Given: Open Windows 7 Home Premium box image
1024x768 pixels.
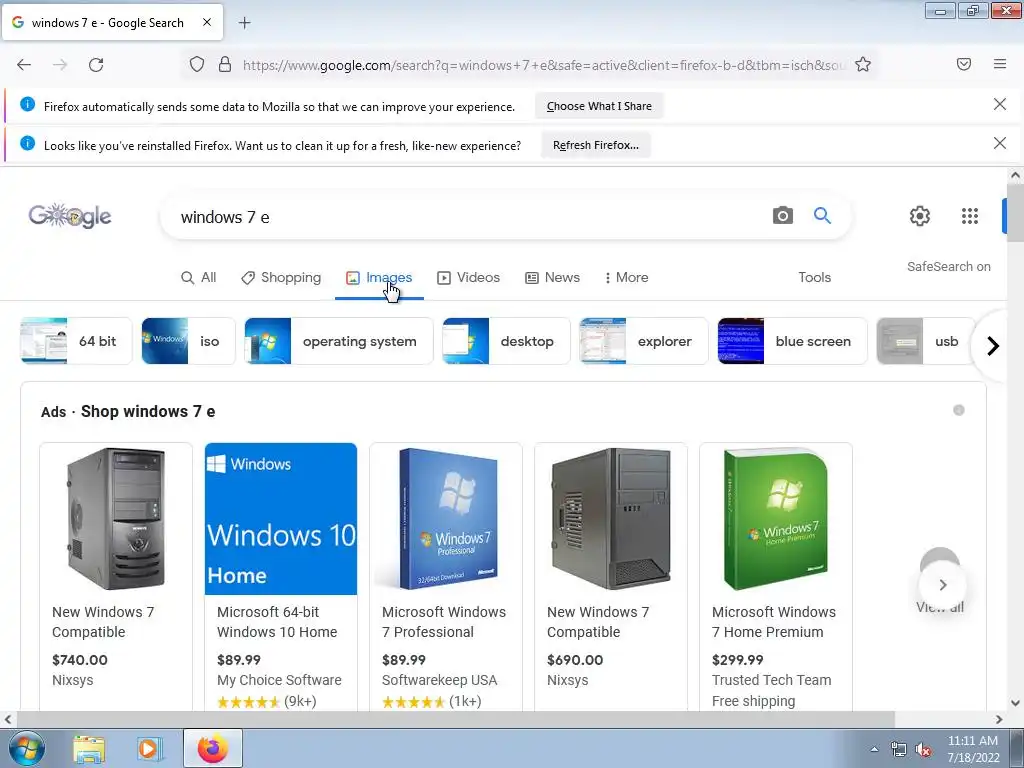Looking at the screenshot, I should [776, 519].
